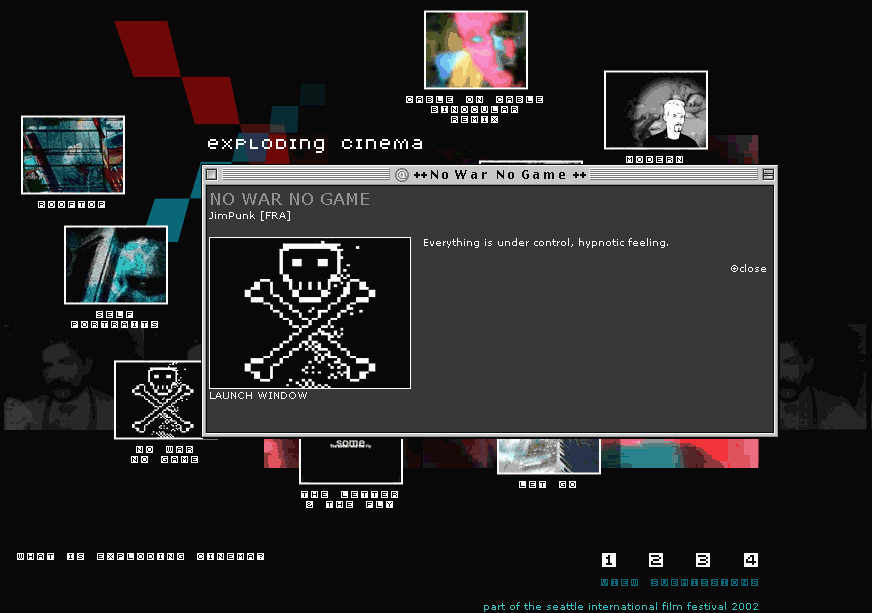Open the Rooftop film thumbnail
872x613 pixels.
[73, 154]
